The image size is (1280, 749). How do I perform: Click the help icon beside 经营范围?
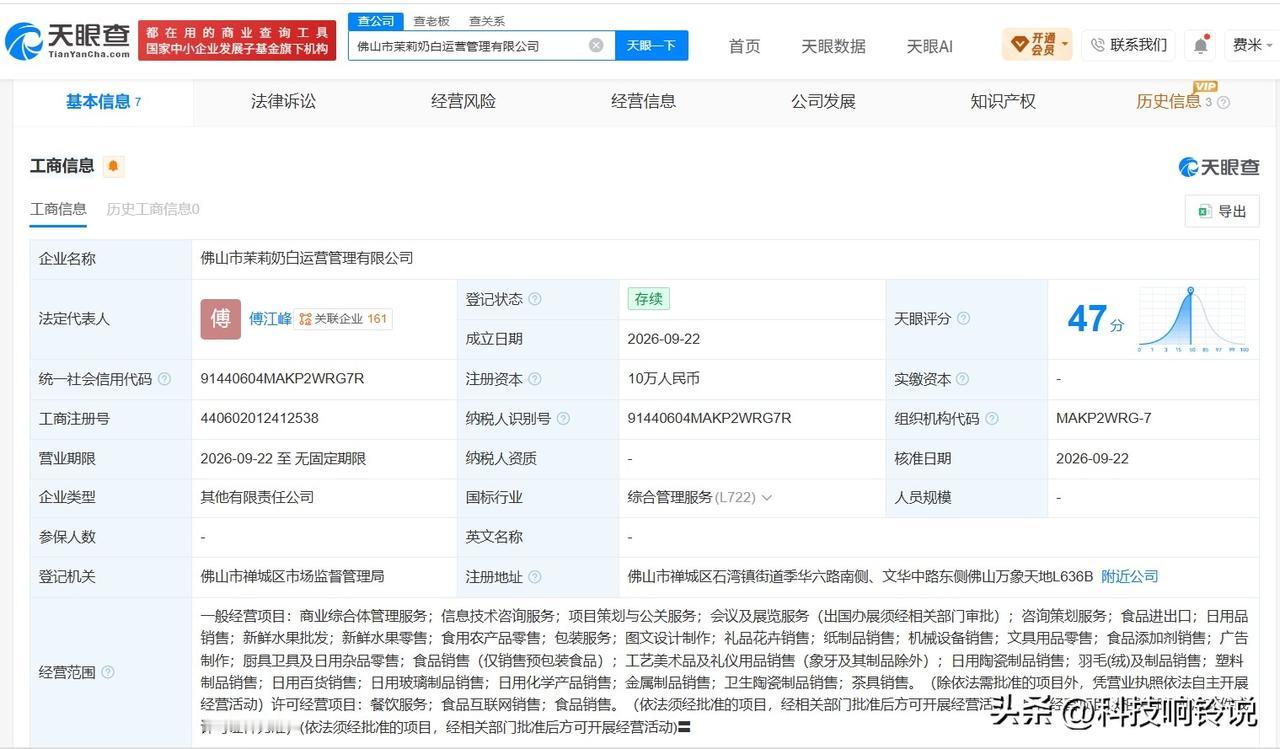click(107, 672)
